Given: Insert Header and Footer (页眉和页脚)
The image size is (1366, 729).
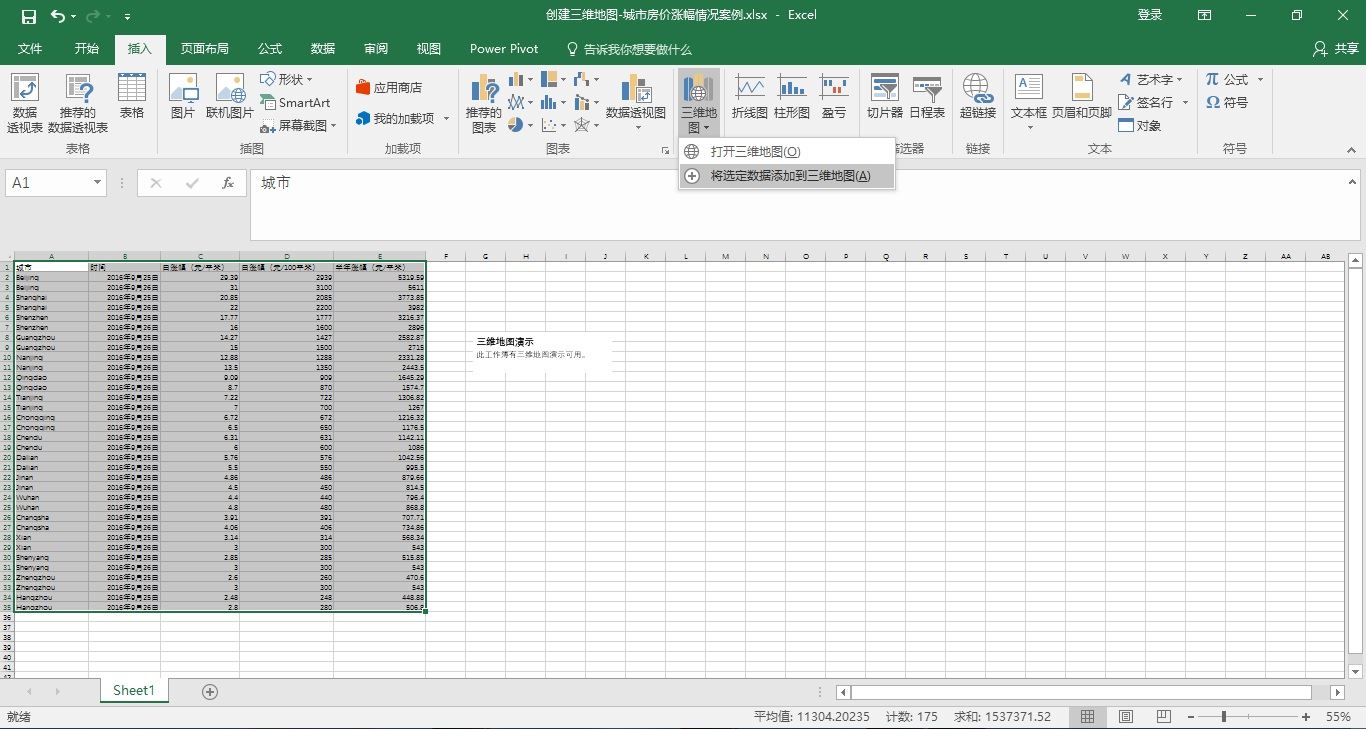Looking at the screenshot, I should [x=1081, y=97].
